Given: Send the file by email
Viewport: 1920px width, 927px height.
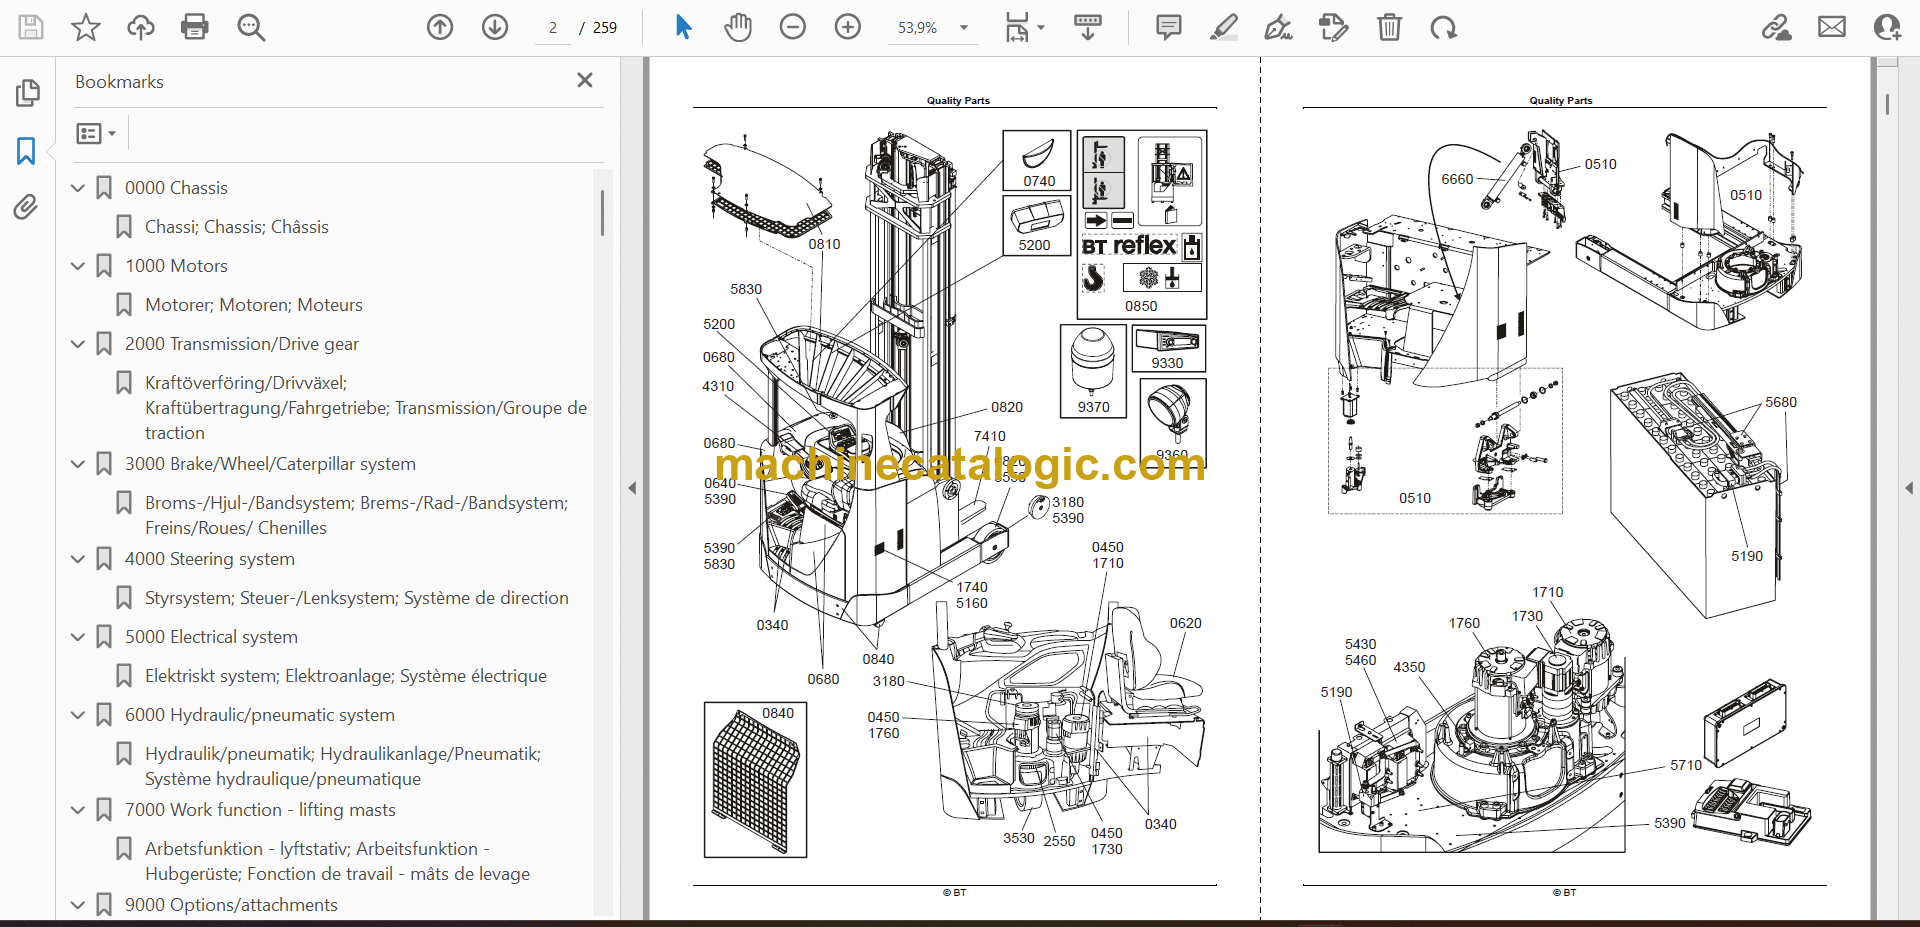Looking at the screenshot, I should click(x=1832, y=27).
